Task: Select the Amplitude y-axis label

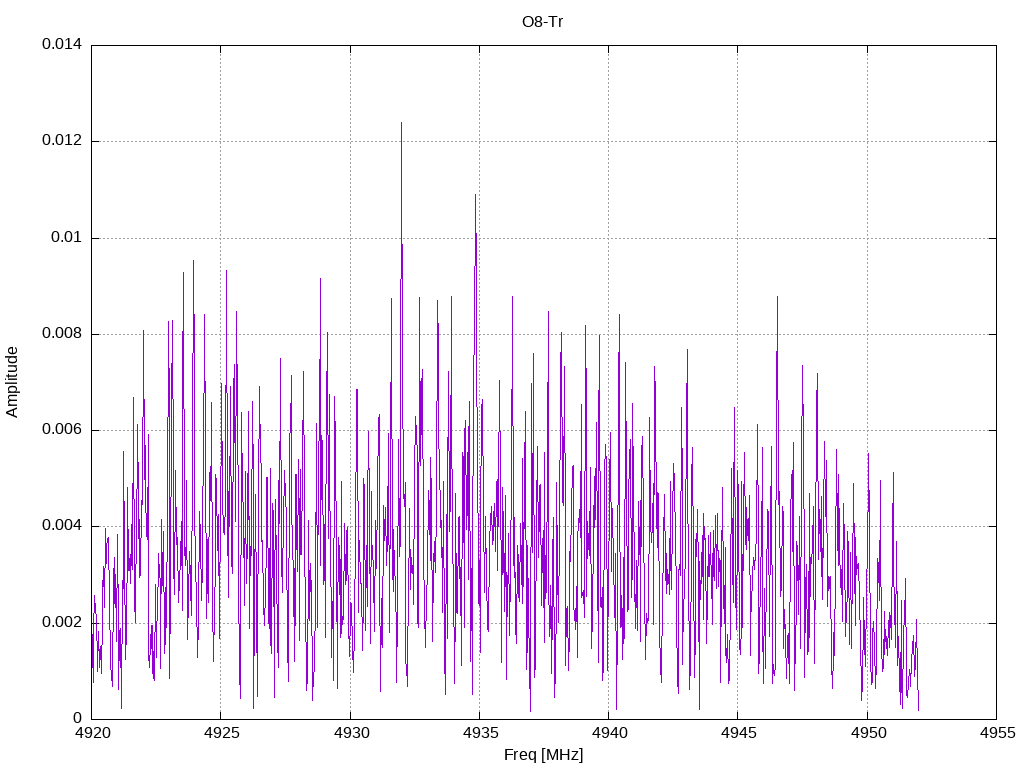Action: click(x=12, y=382)
